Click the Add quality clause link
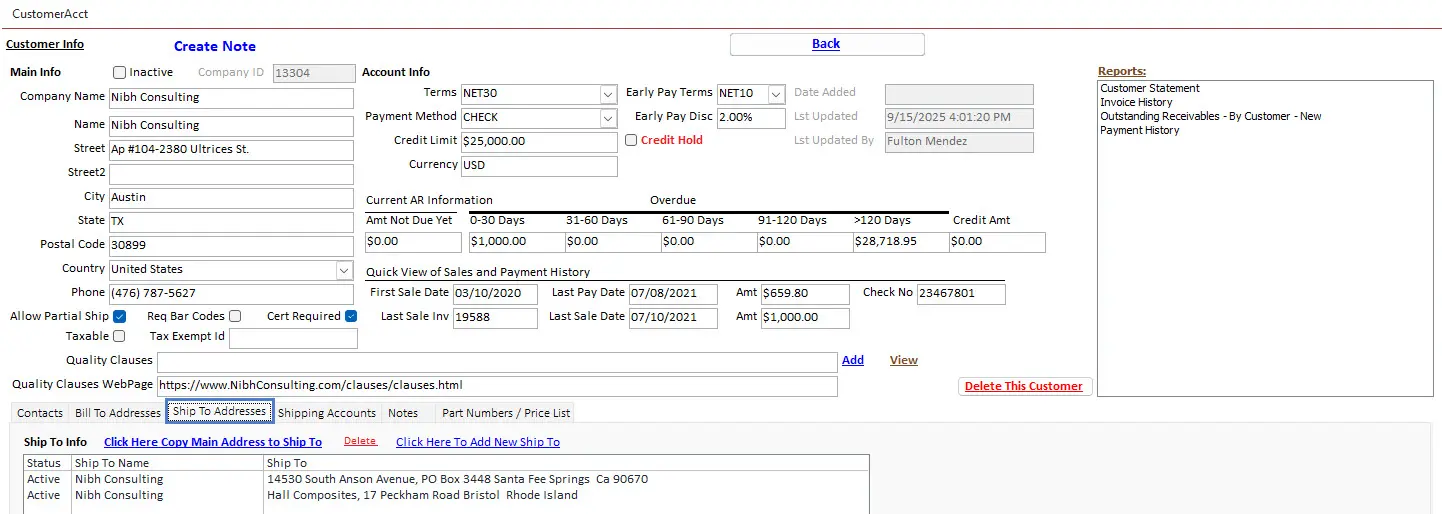This screenshot has width=1442, height=514. click(853, 360)
